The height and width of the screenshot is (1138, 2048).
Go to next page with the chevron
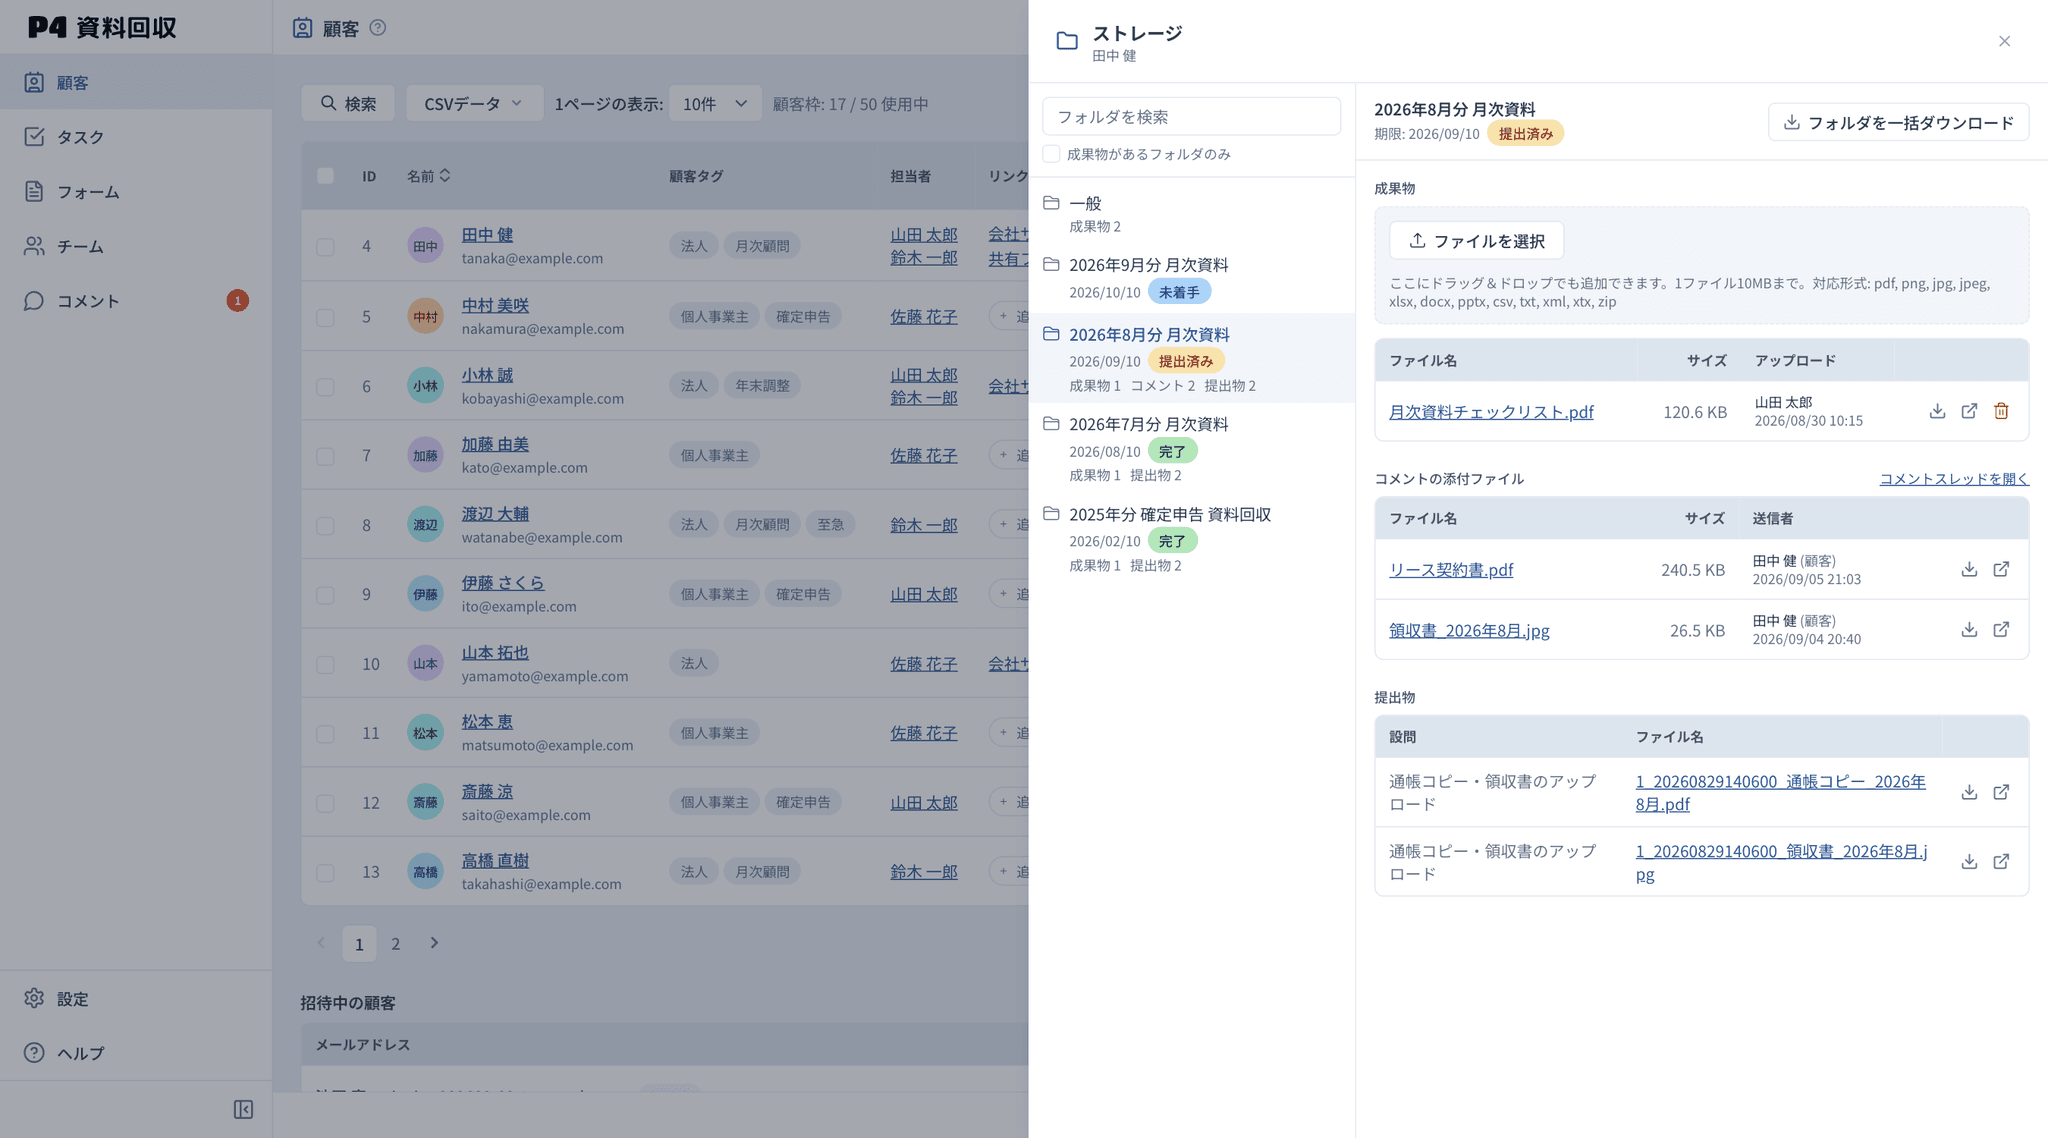pyautogui.click(x=434, y=943)
